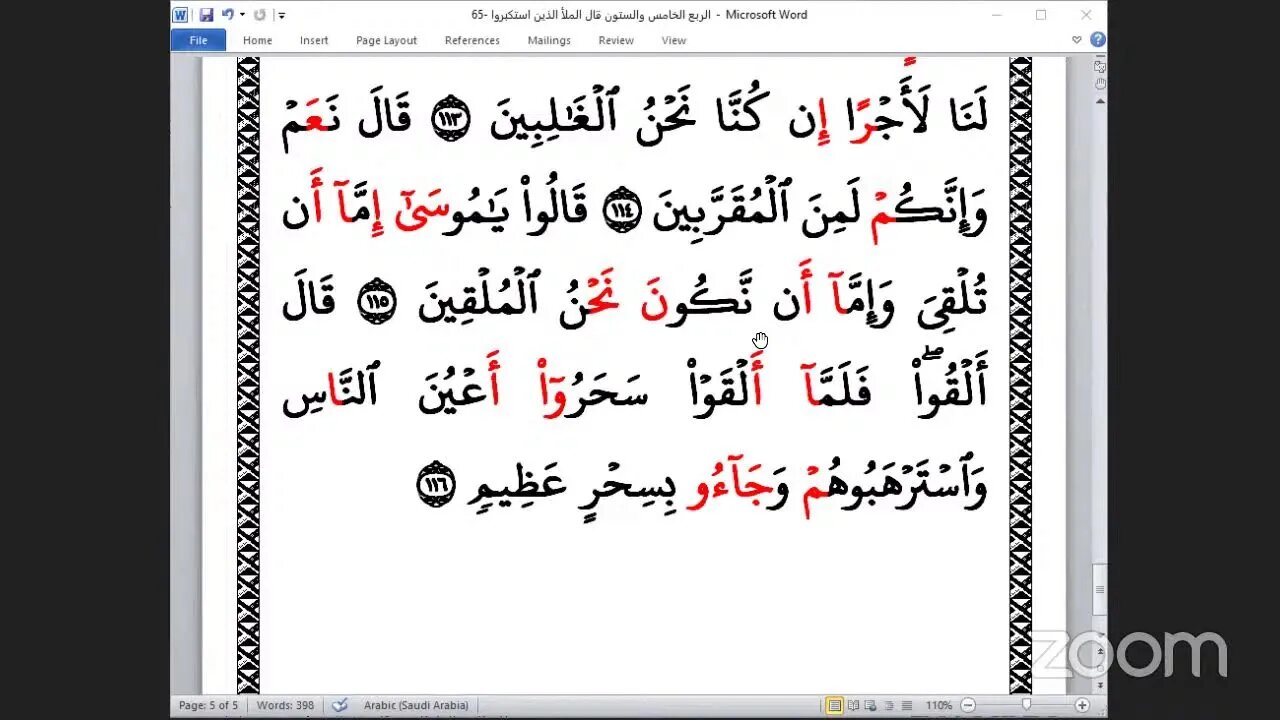This screenshot has width=1280, height=720.
Task: Click verse number marker ١١٦ in the document
Action: click(435, 486)
